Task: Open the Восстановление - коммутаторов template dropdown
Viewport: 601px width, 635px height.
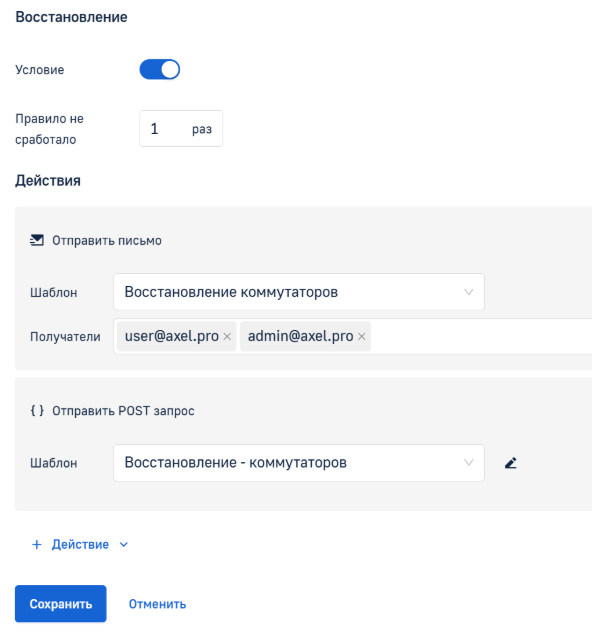Action: point(299,463)
